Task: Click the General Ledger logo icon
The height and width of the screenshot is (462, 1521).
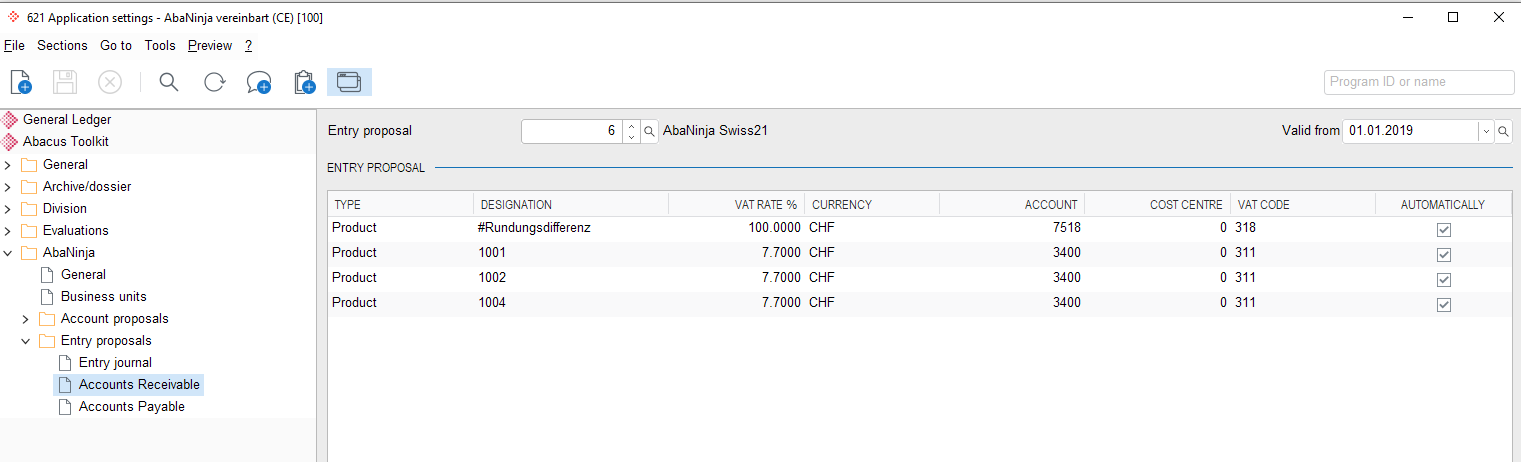Action: (x=11, y=120)
